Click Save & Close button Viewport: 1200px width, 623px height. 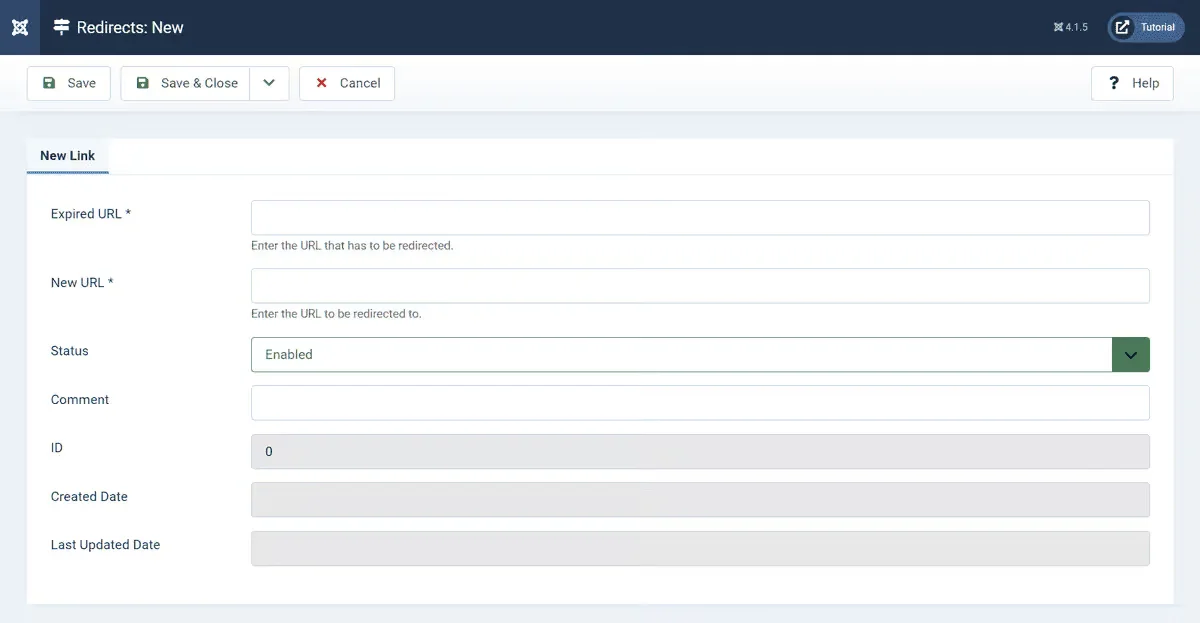(186, 83)
